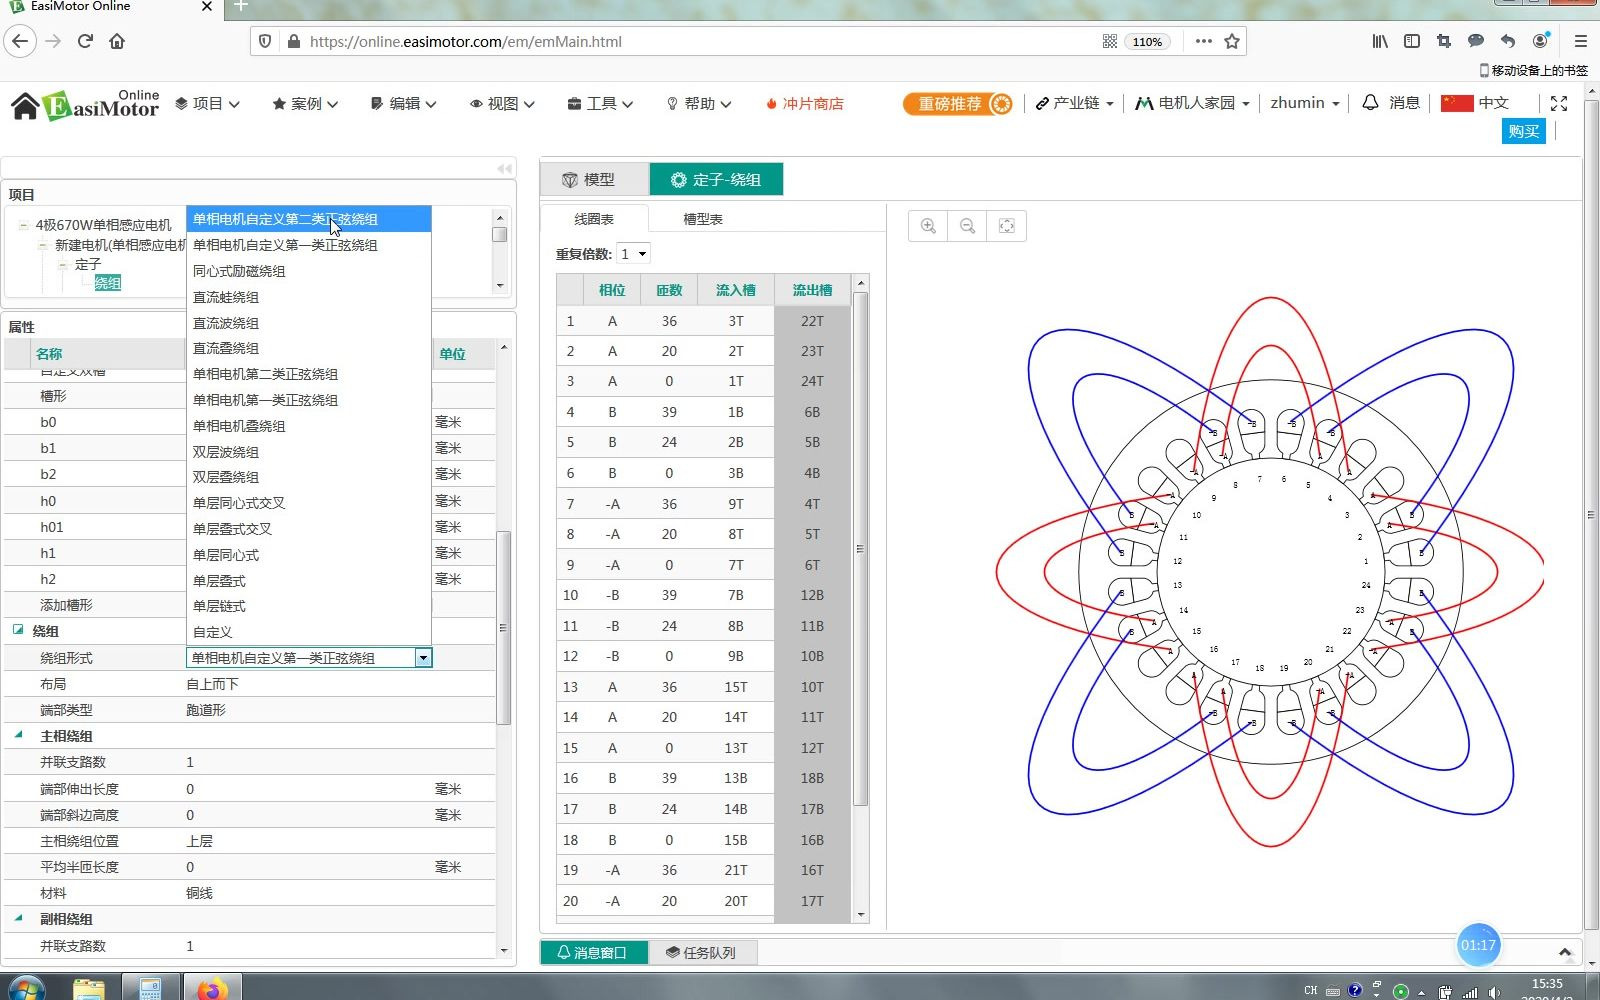Click the 购买 purchase button
Screen dimensions: 1600x1000
click(1522, 131)
